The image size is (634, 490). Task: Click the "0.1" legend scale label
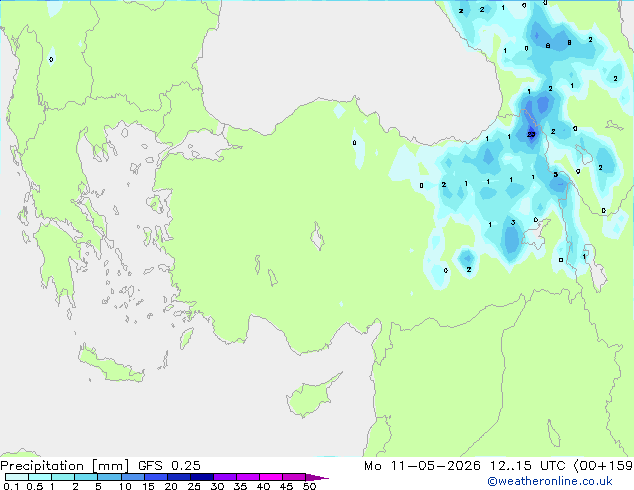pyautogui.click(x=11, y=486)
